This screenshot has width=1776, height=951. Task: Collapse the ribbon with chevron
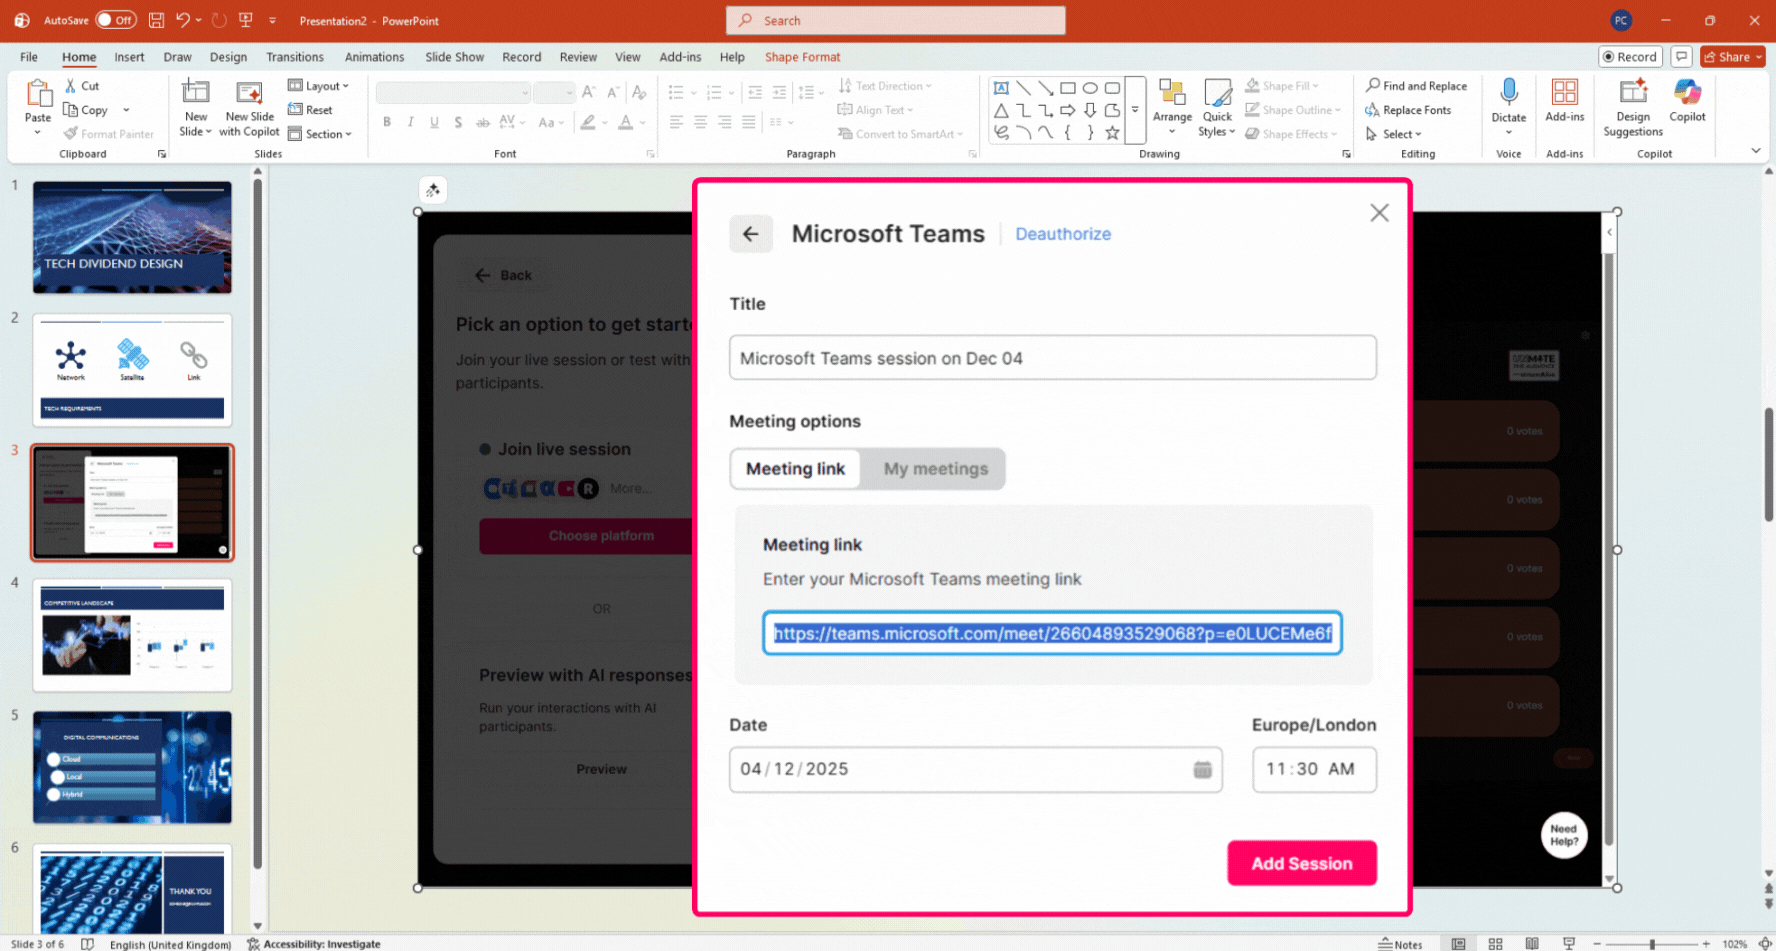[1756, 151]
